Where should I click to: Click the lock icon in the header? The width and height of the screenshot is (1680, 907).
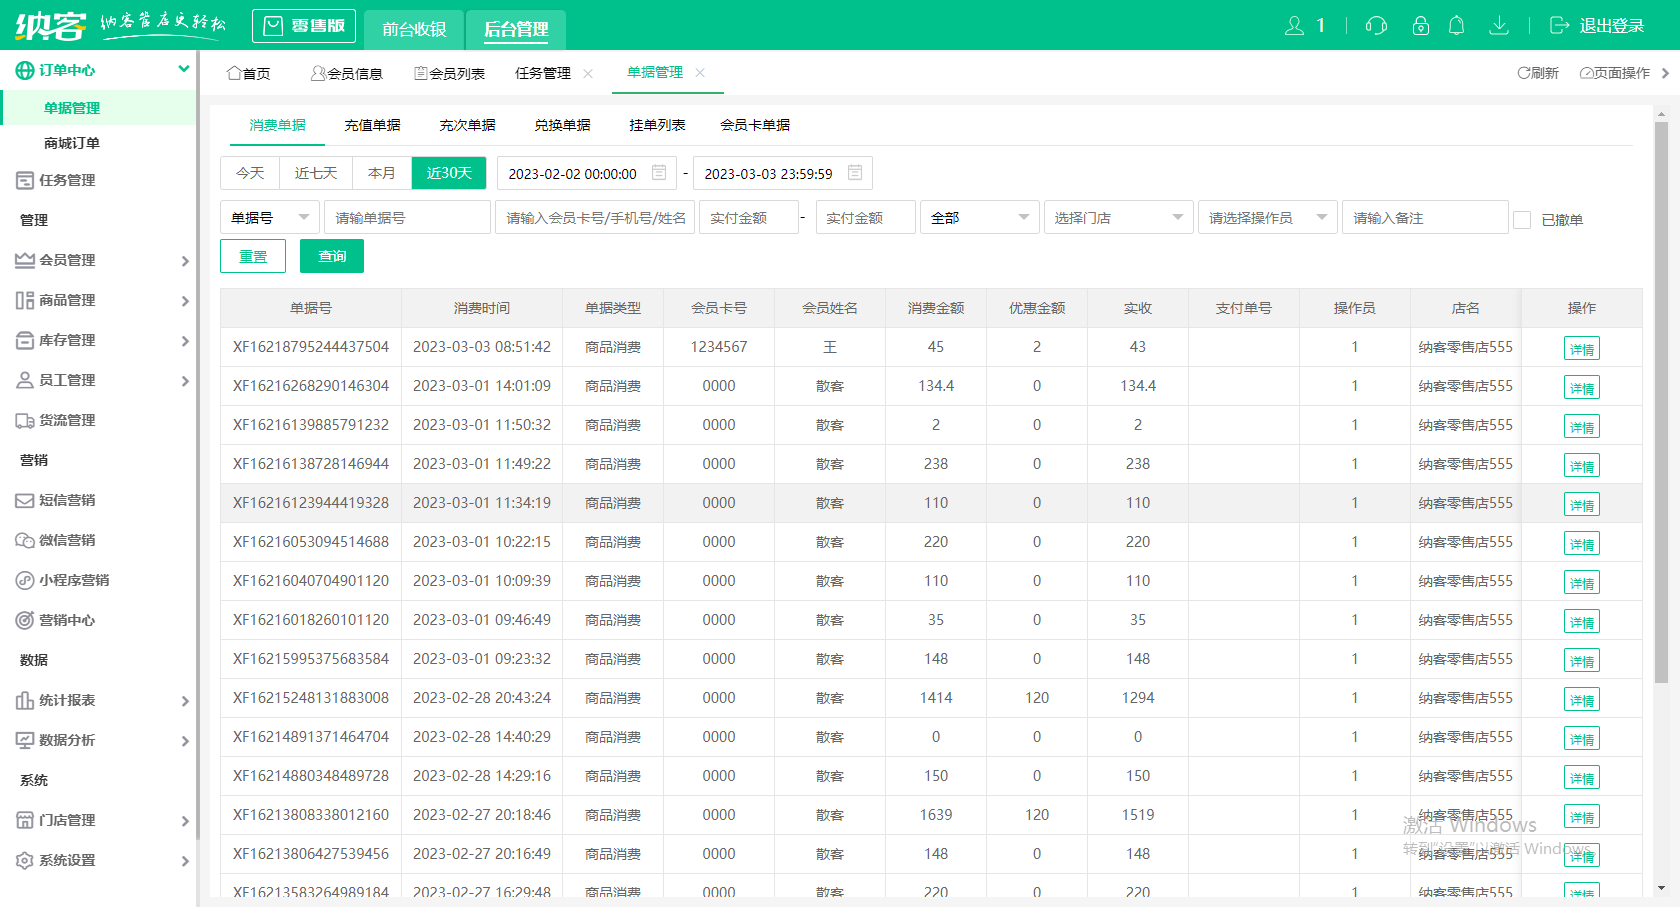tap(1421, 26)
